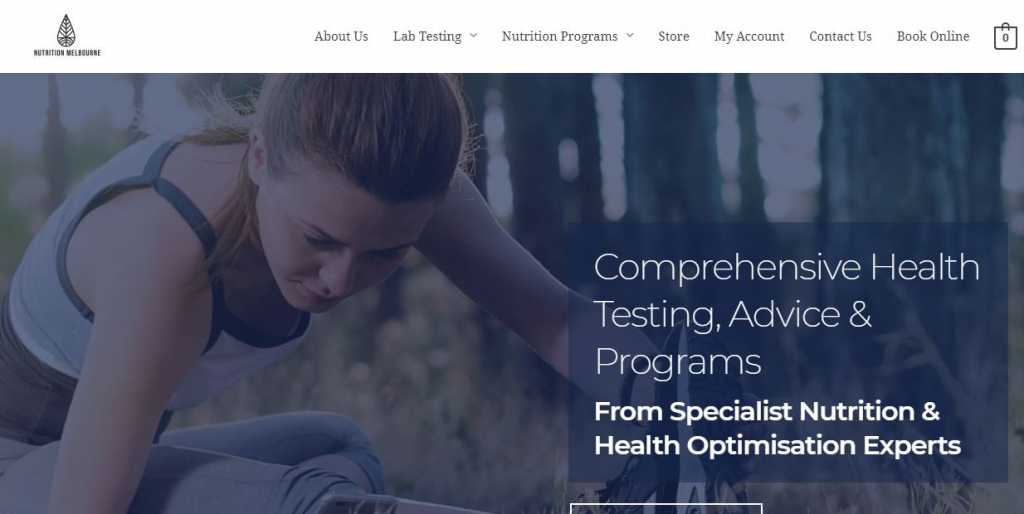Click the Book Online link
1024x514 pixels.
[x=933, y=37]
